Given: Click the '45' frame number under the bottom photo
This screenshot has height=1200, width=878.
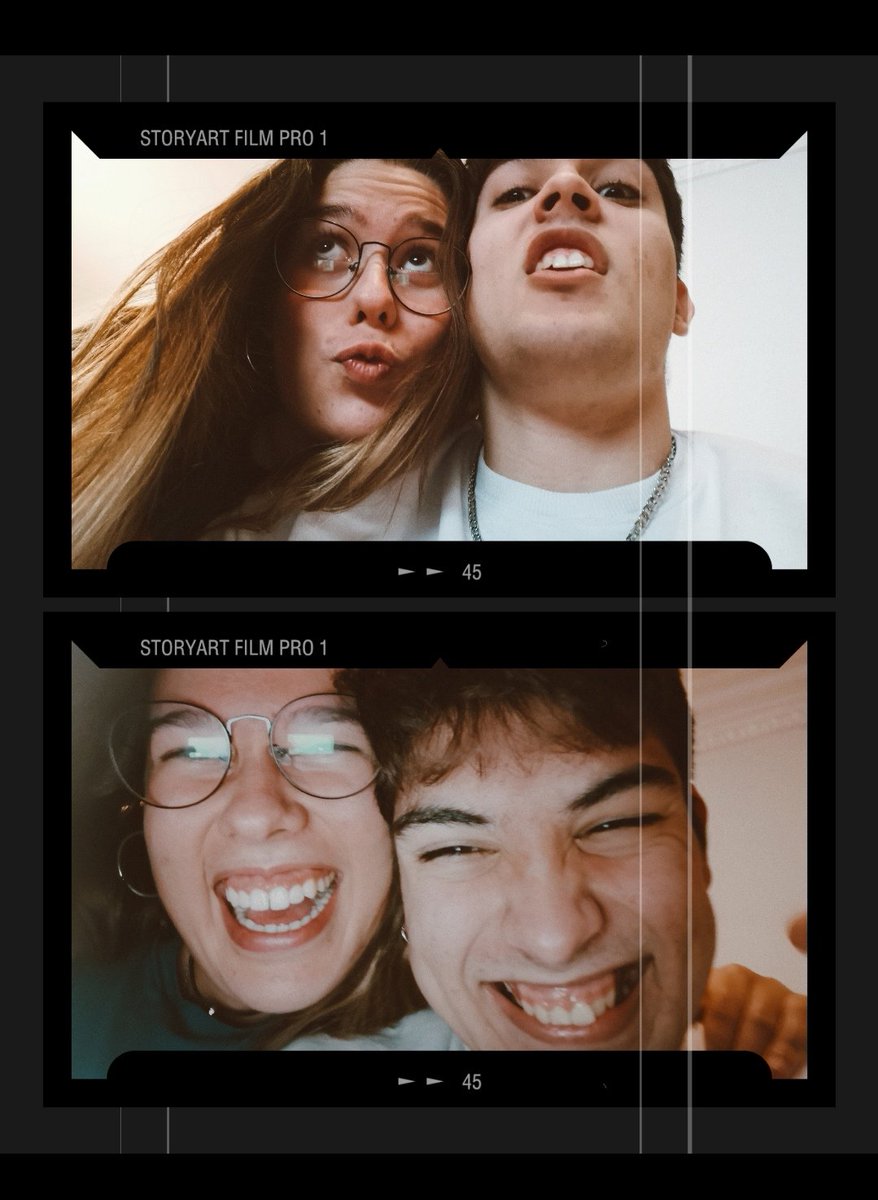Looking at the screenshot, I should point(472,1082).
